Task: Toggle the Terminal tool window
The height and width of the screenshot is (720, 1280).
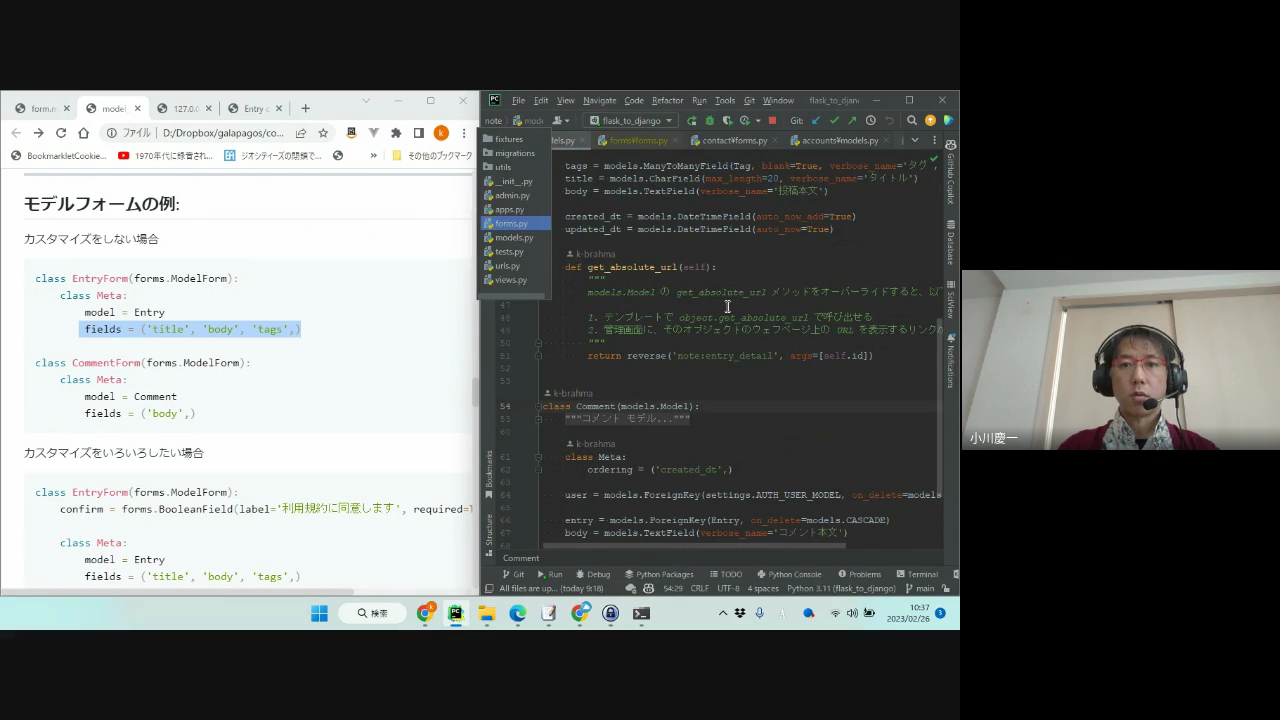Action: (x=917, y=574)
